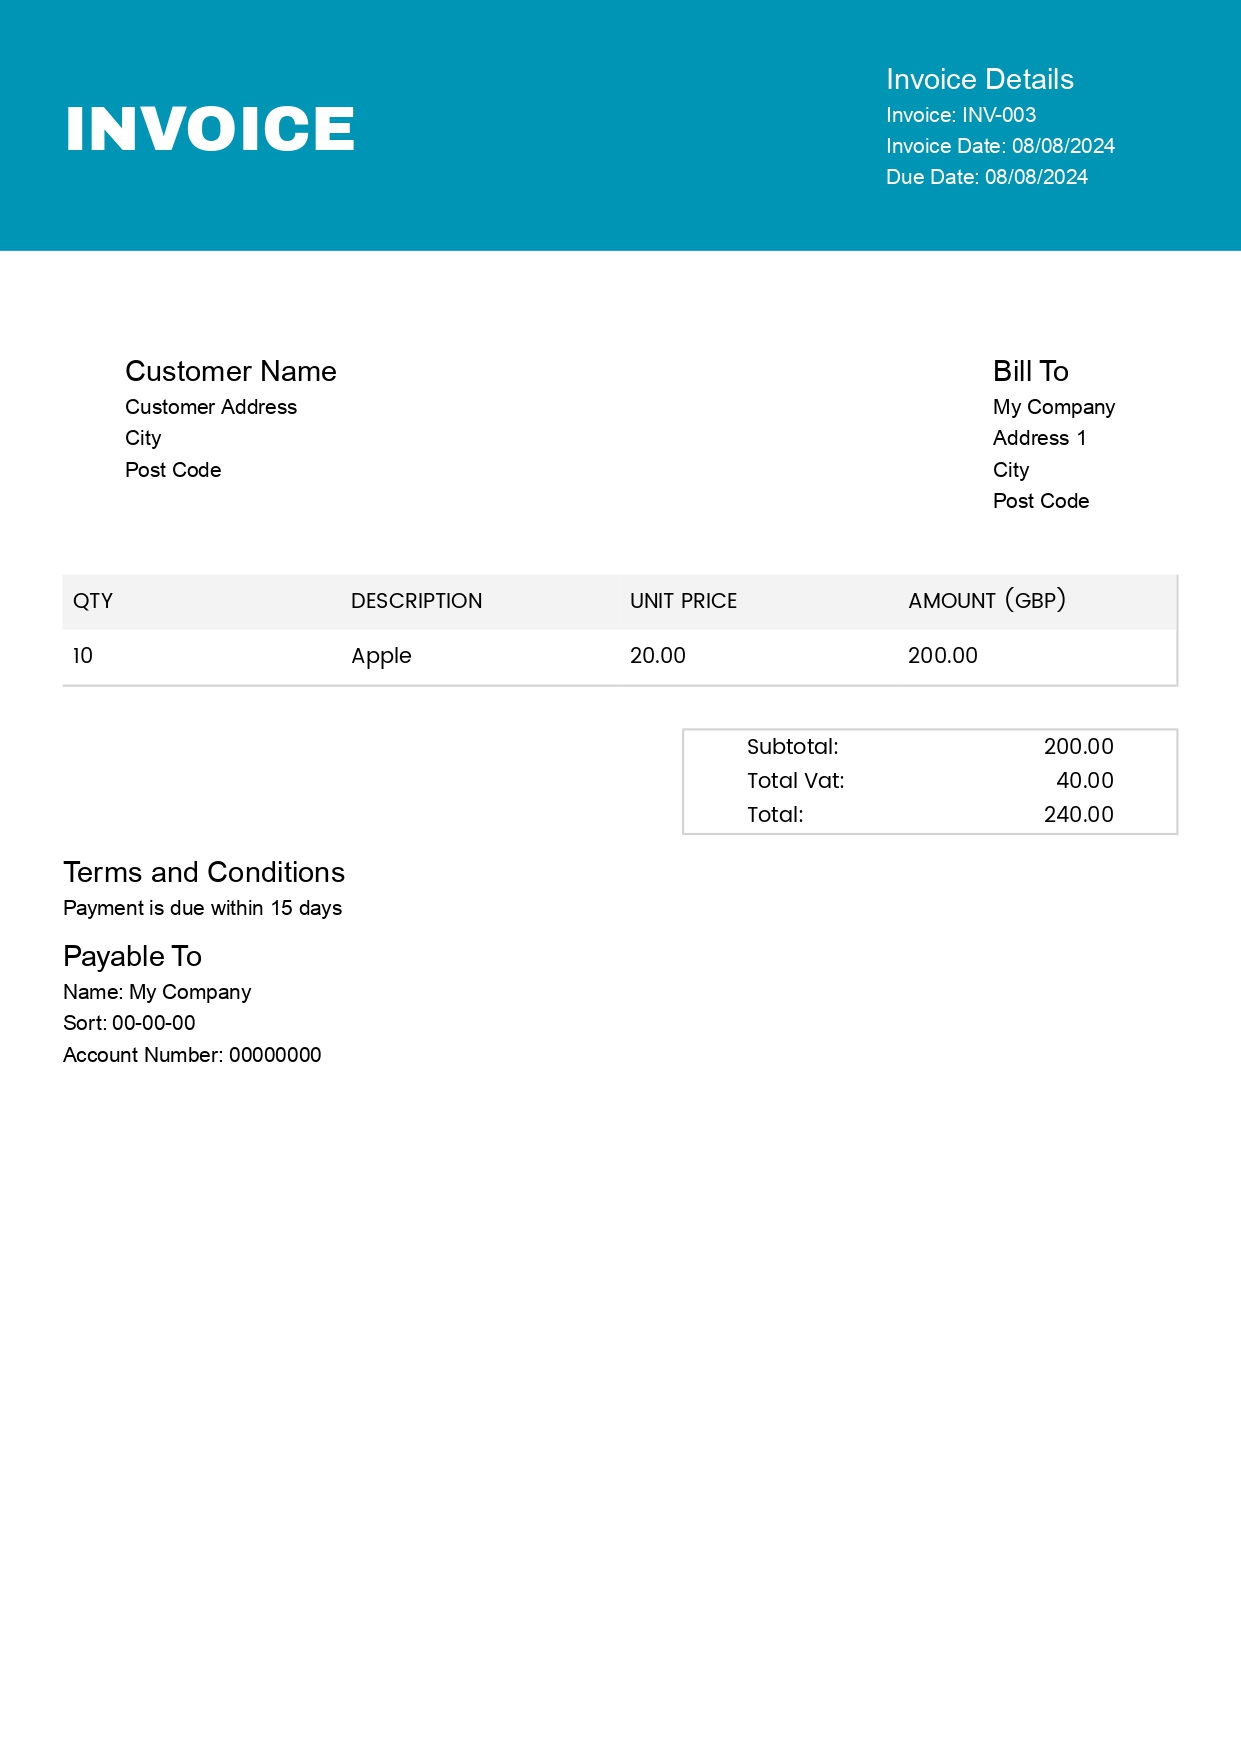1241x1754 pixels.
Task: Click the Invoice Date line in header
Action: [x=1000, y=146]
